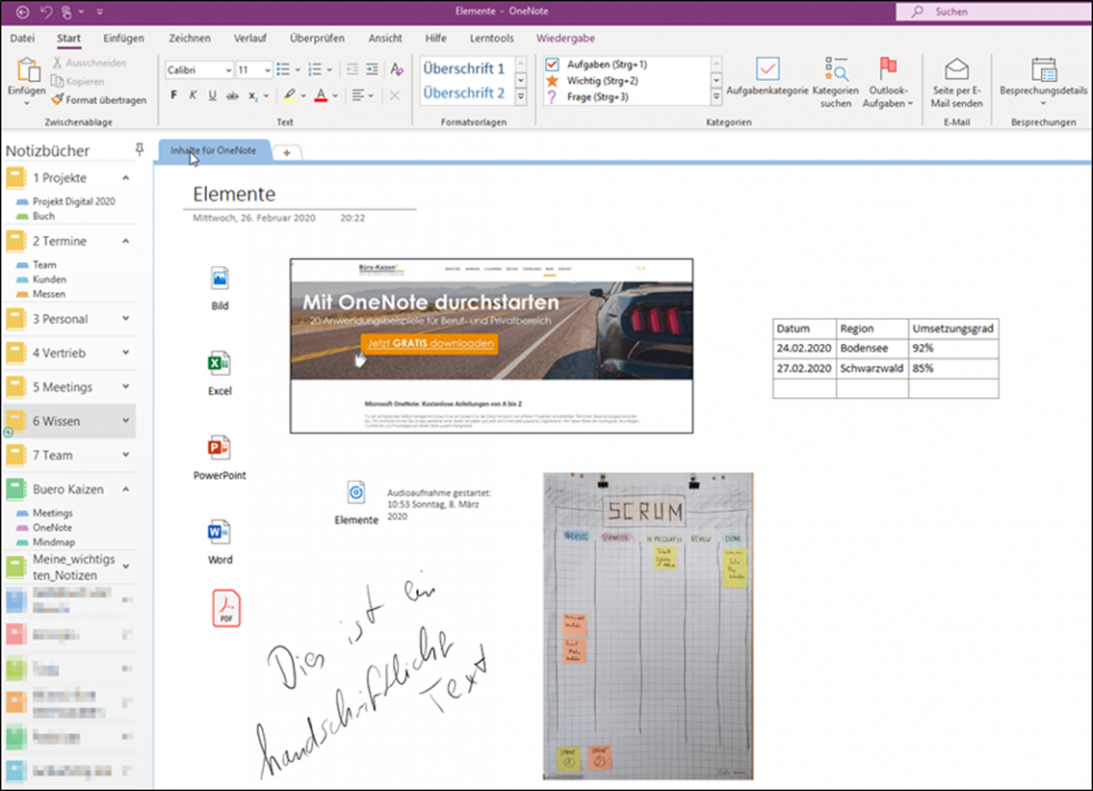The height and width of the screenshot is (791, 1093).
Task: Switch to the Zeichnen ribbon tab
Action: (190, 38)
